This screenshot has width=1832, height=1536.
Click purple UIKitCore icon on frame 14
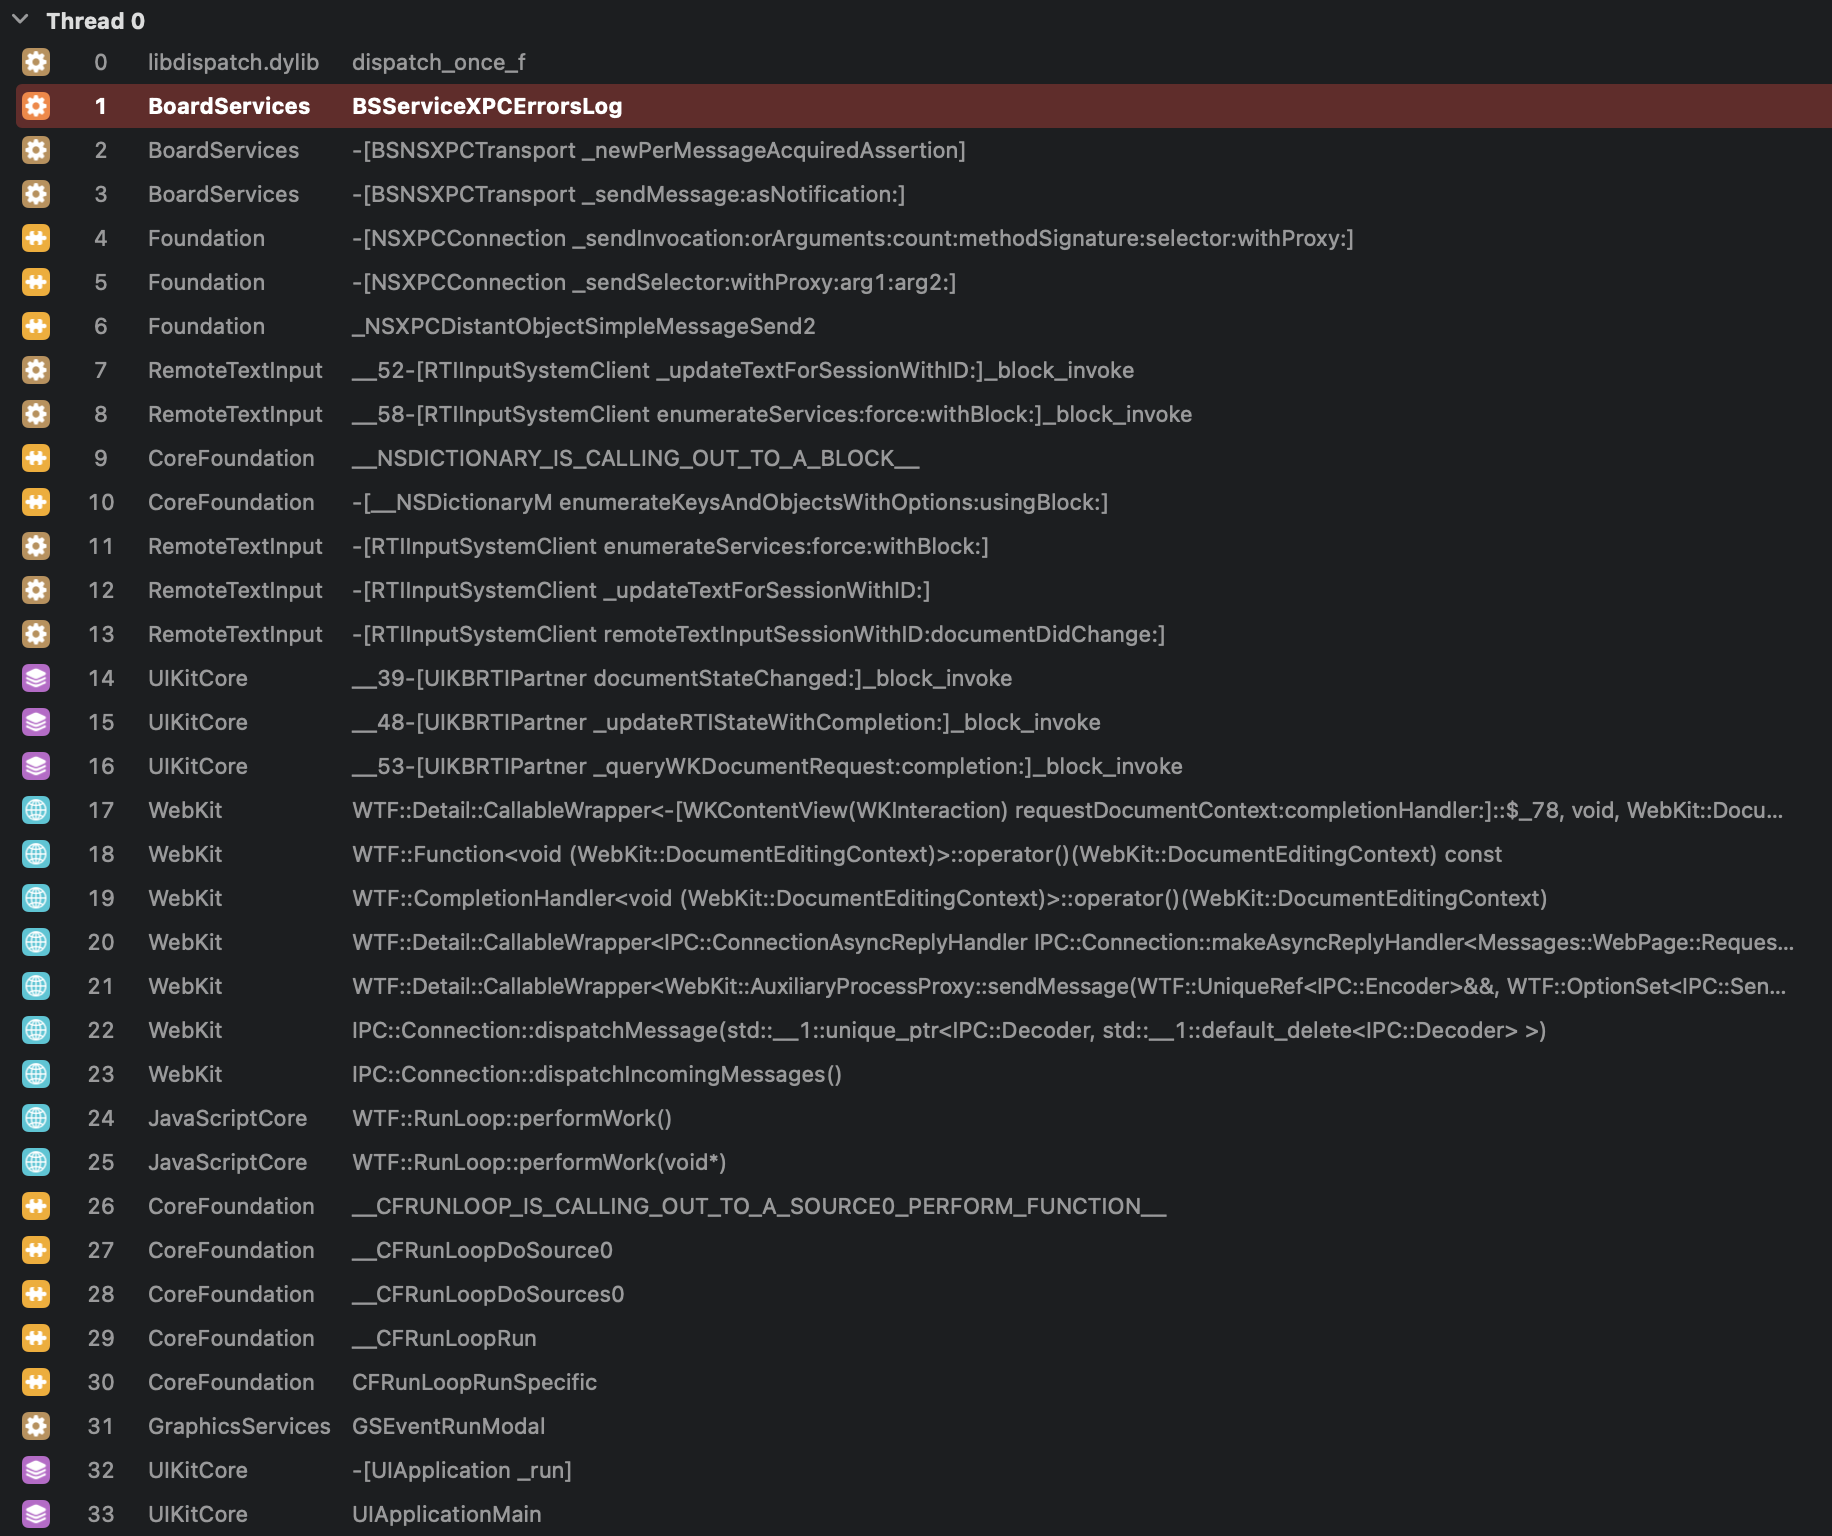pyautogui.click(x=36, y=678)
